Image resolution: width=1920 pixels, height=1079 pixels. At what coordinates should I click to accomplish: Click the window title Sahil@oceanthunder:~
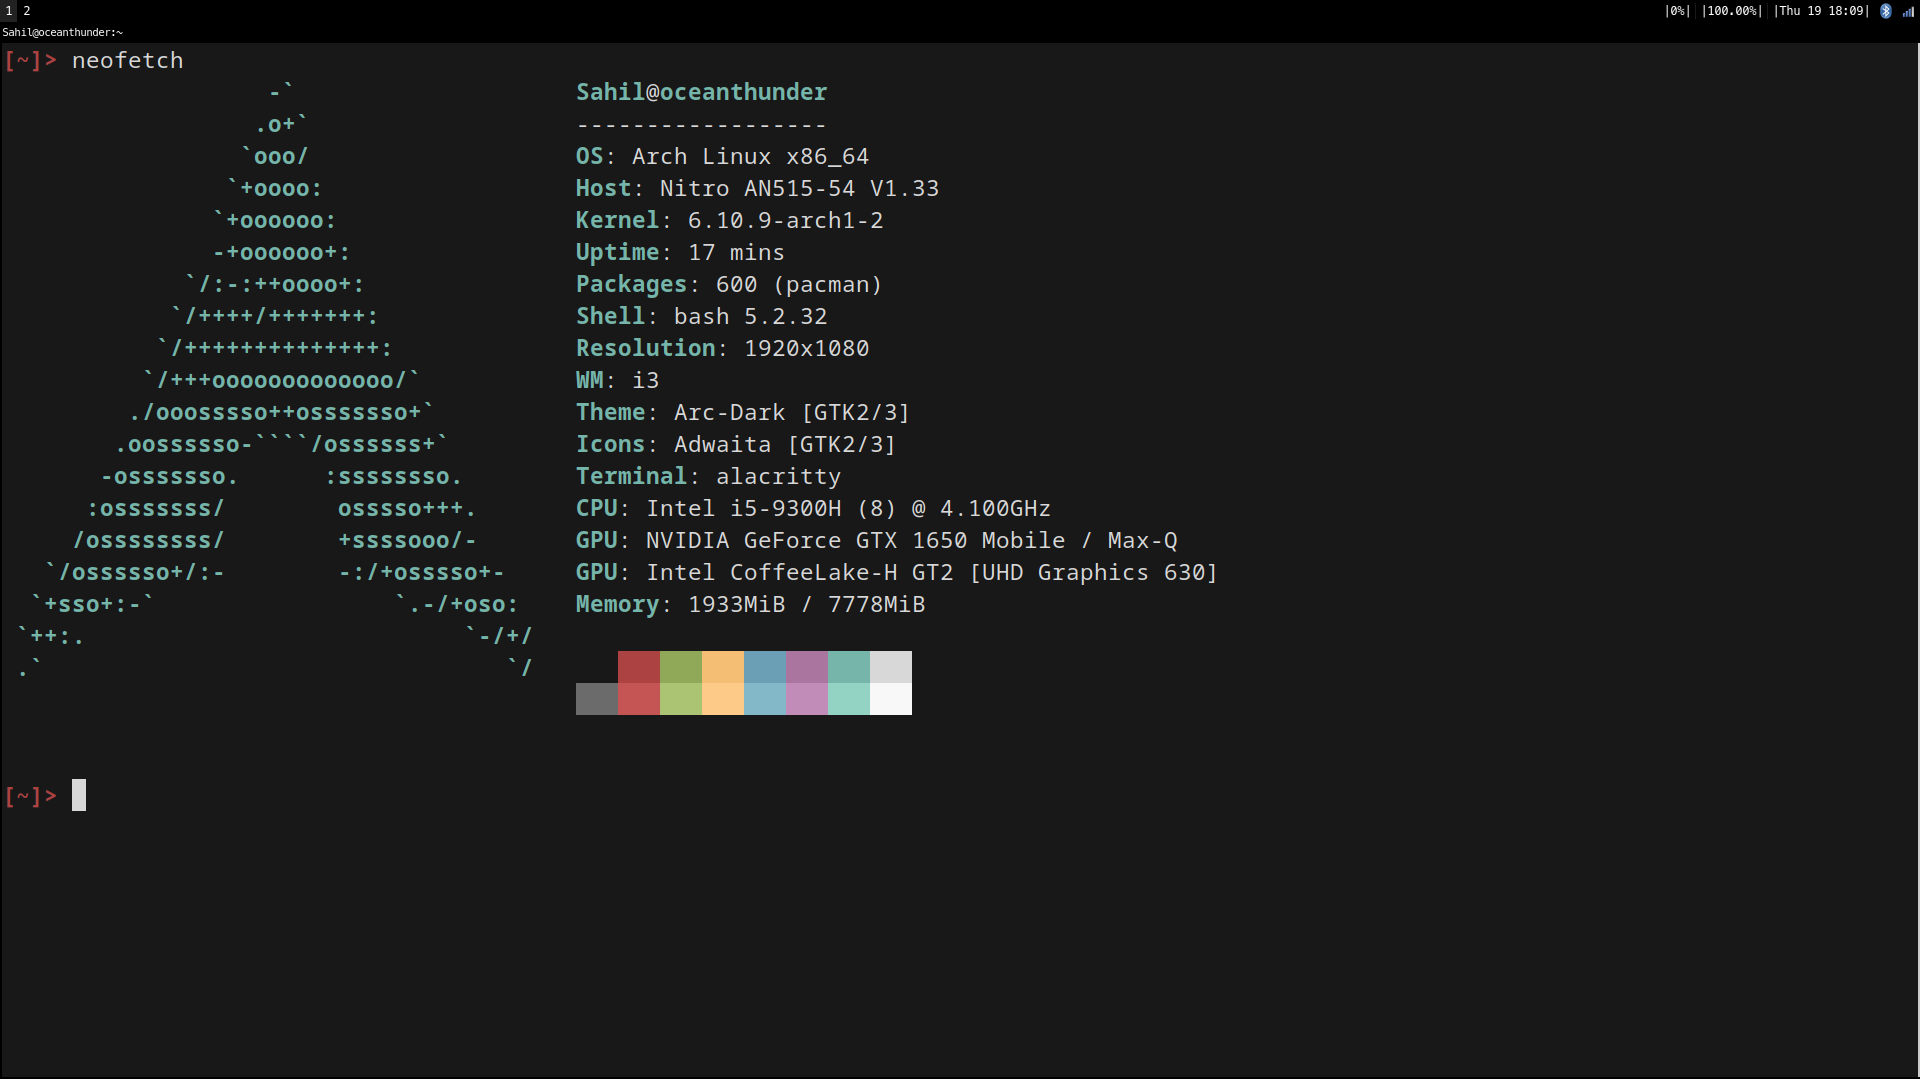point(62,32)
